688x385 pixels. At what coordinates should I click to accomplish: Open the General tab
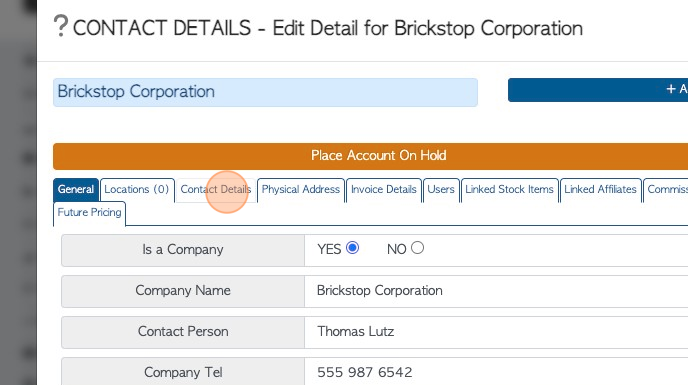(x=76, y=190)
